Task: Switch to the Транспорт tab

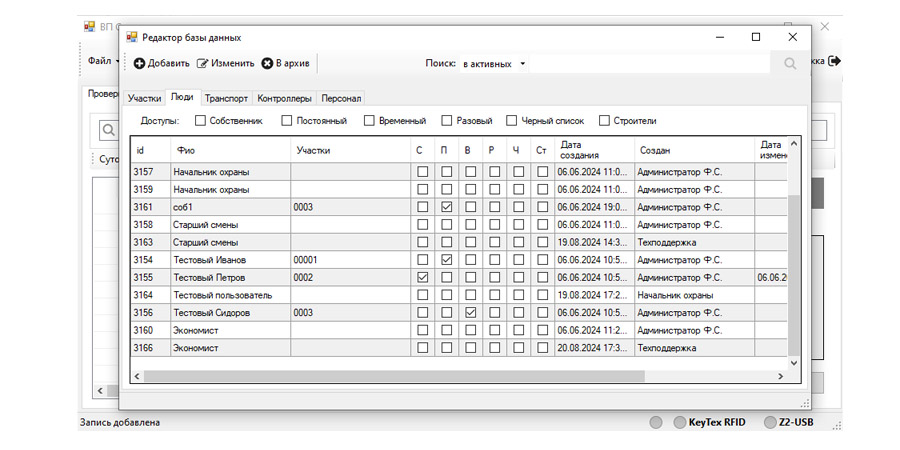Action: (x=226, y=98)
